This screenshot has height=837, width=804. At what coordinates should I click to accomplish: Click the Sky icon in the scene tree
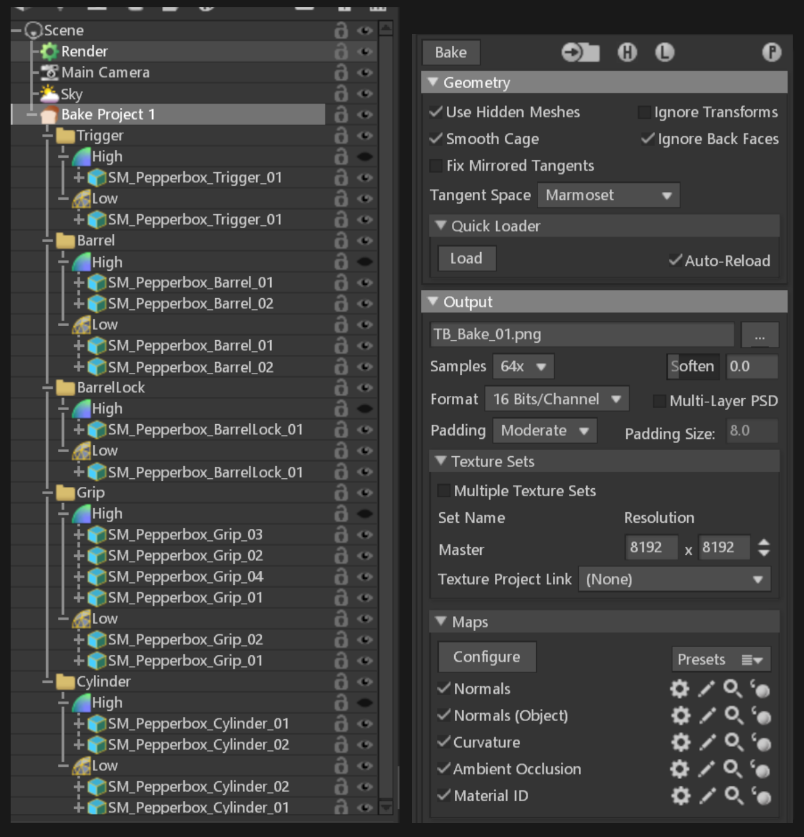[x=50, y=93]
